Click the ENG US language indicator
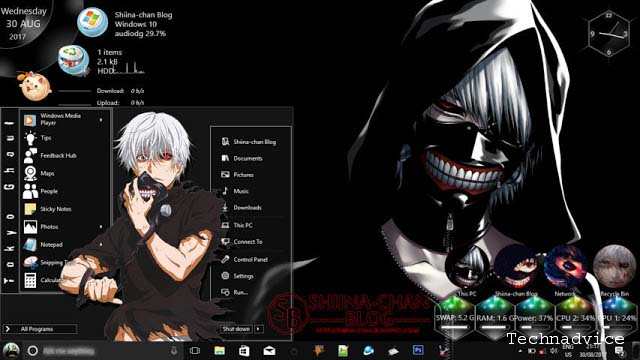Viewport: 640px width, 360px height. (568, 351)
